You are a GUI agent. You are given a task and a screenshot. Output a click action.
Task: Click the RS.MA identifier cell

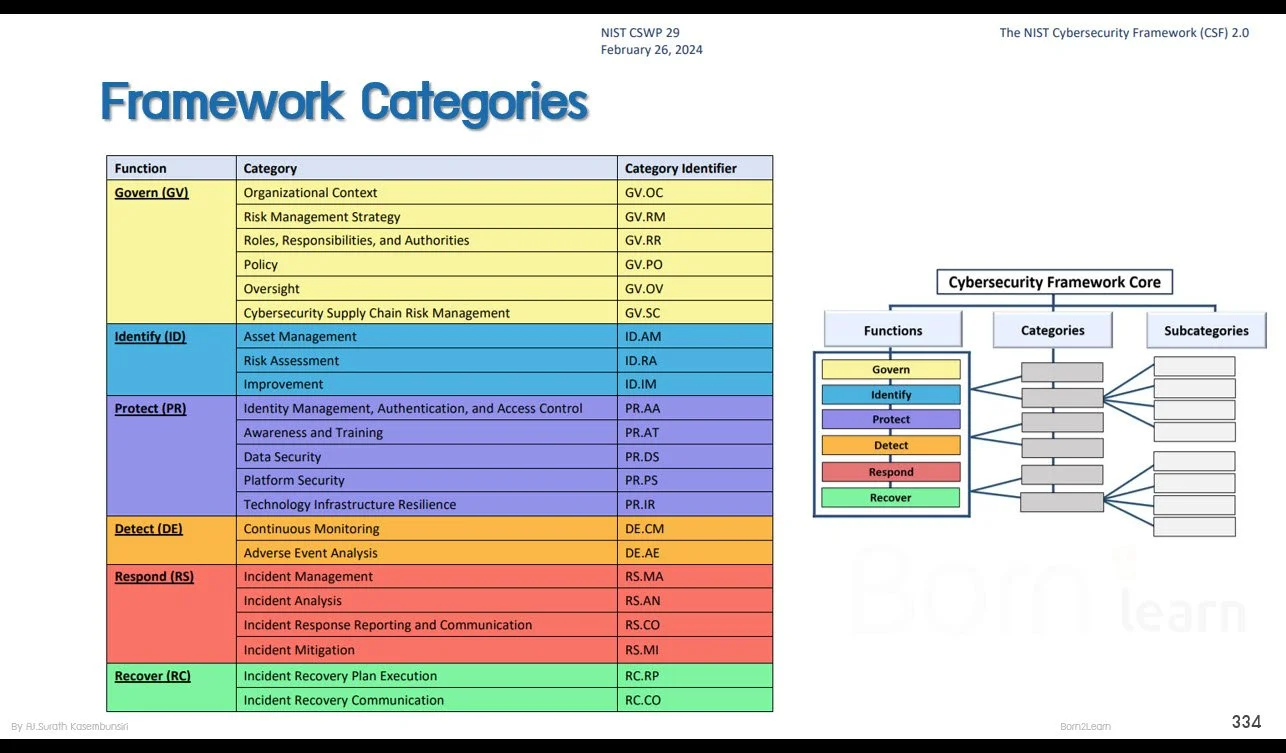[x=695, y=576]
